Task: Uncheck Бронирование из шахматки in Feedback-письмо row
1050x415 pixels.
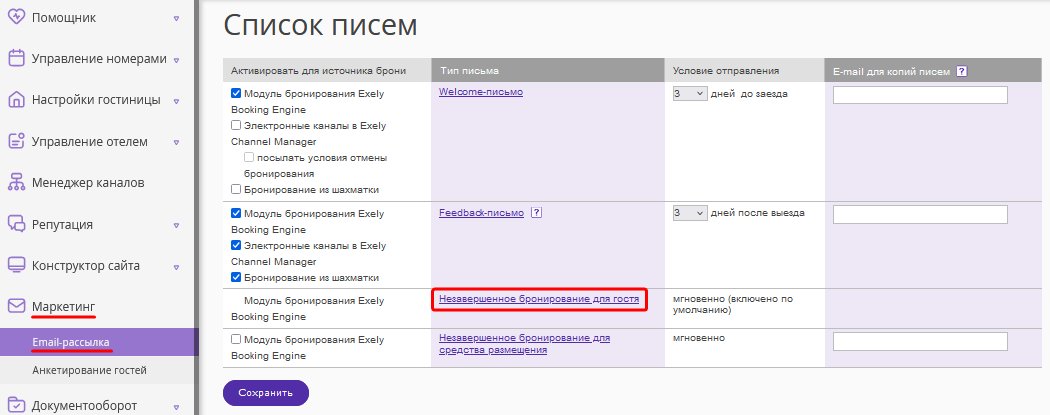Action: [236, 277]
